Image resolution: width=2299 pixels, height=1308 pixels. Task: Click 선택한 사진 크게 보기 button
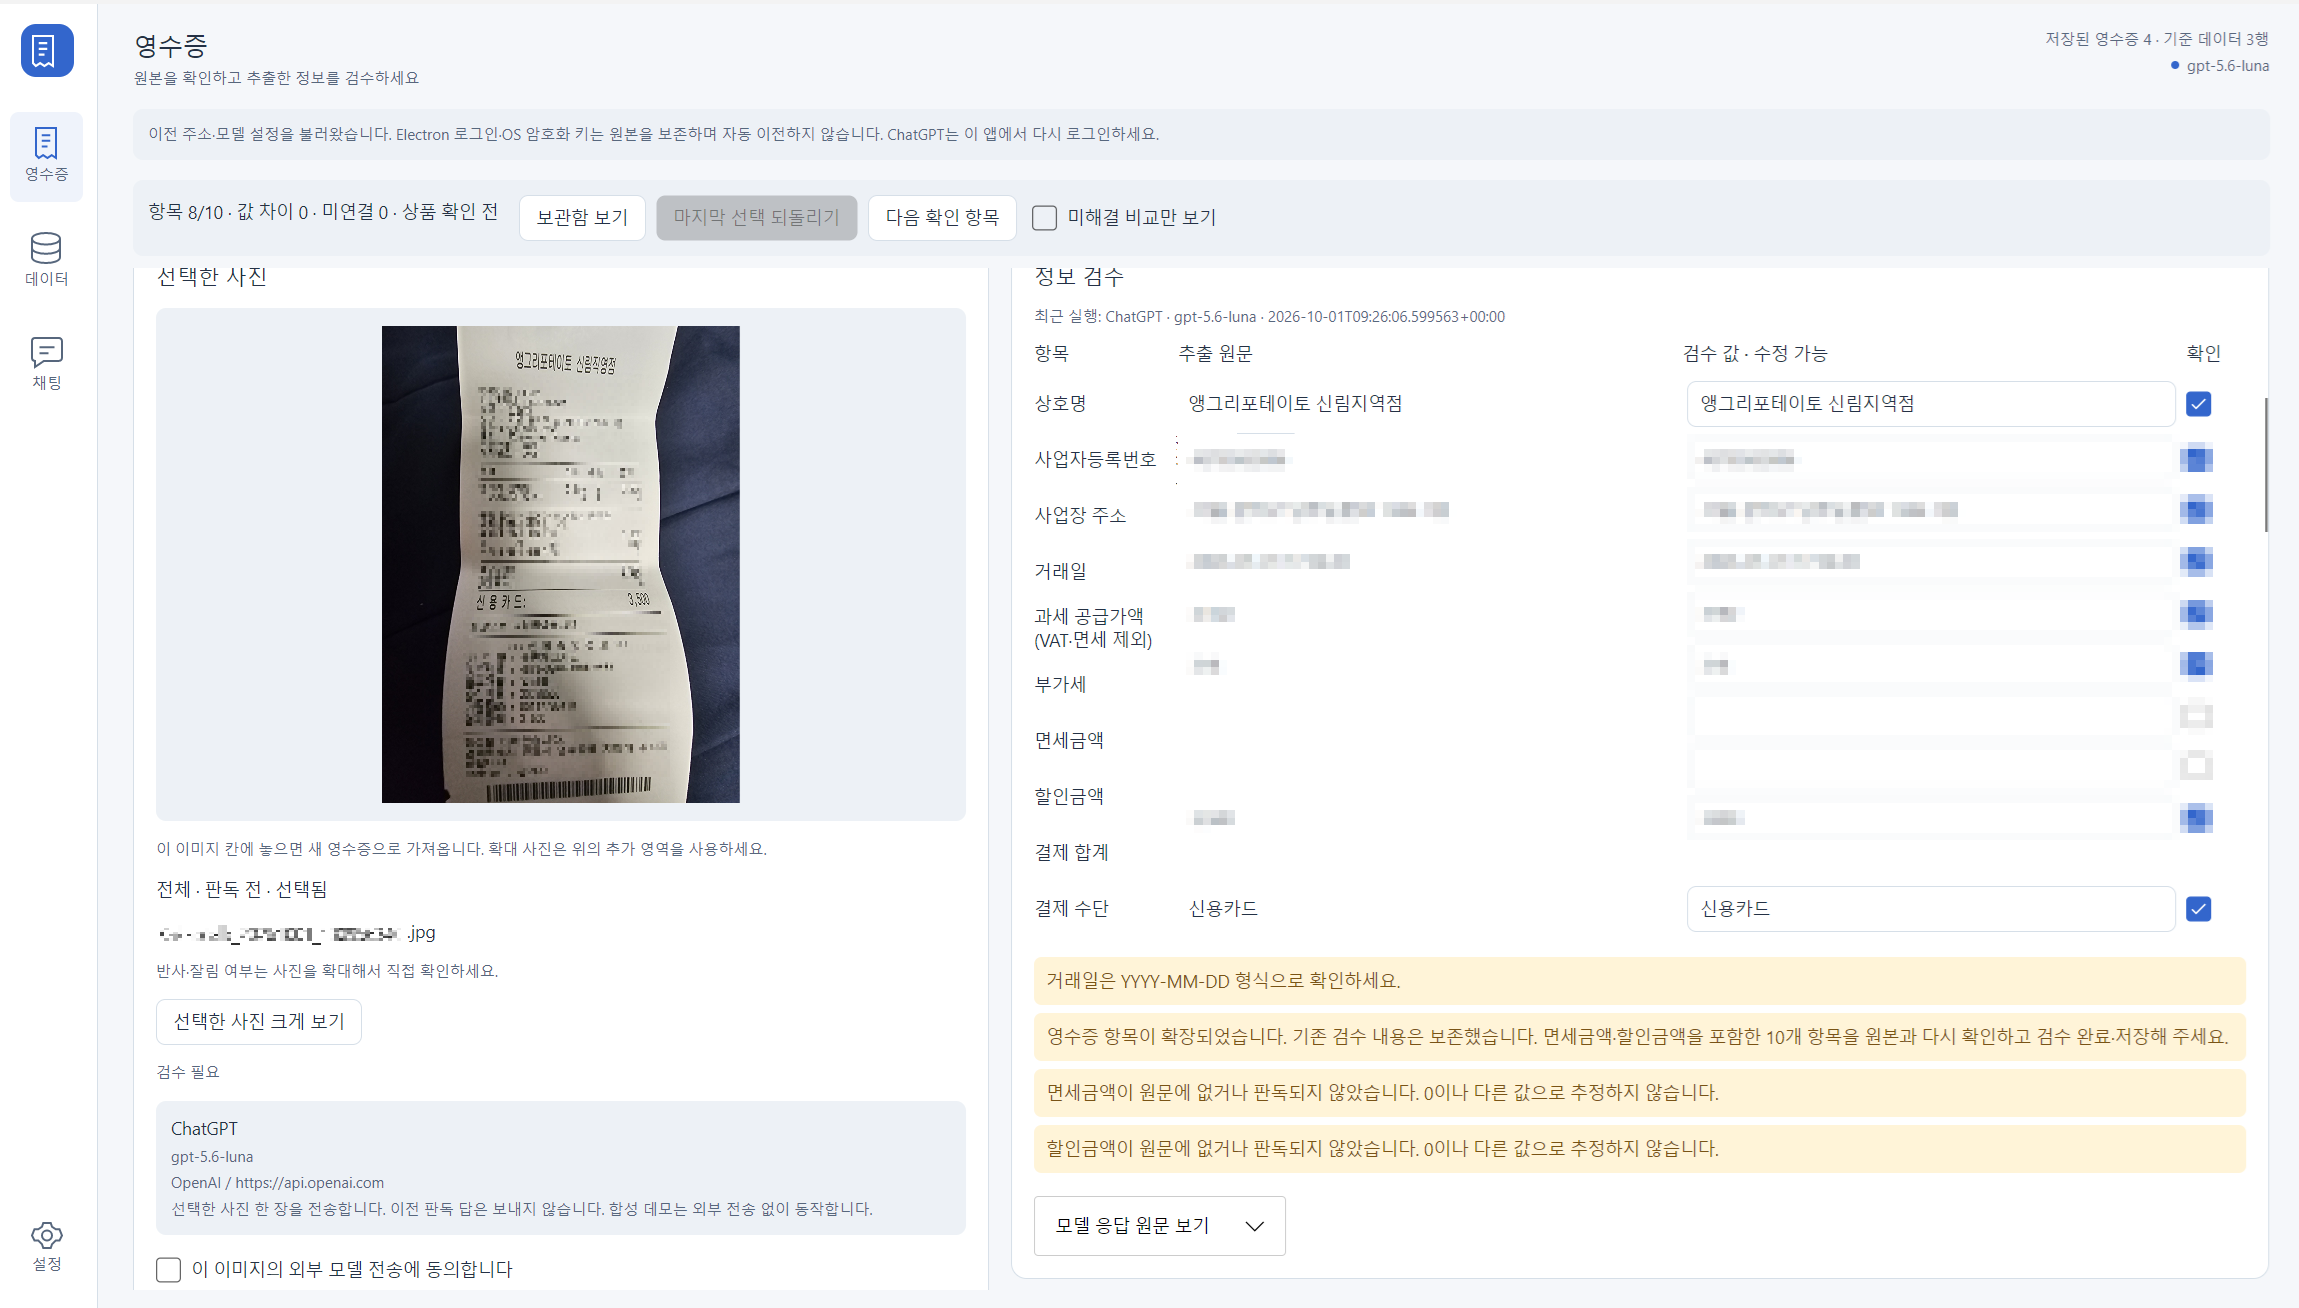pos(259,1021)
